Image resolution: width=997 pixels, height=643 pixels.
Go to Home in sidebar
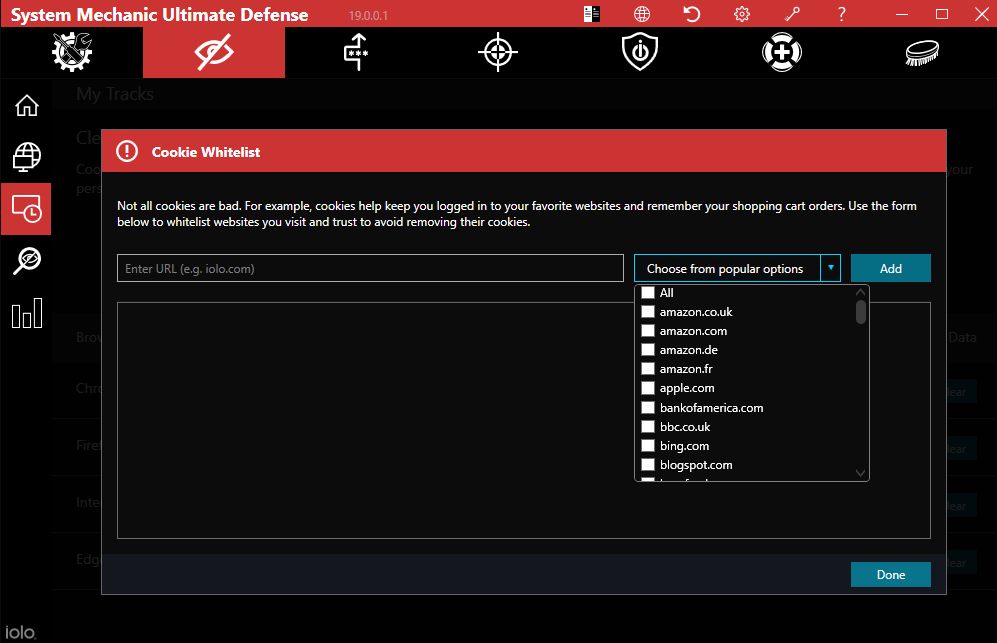[27, 106]
